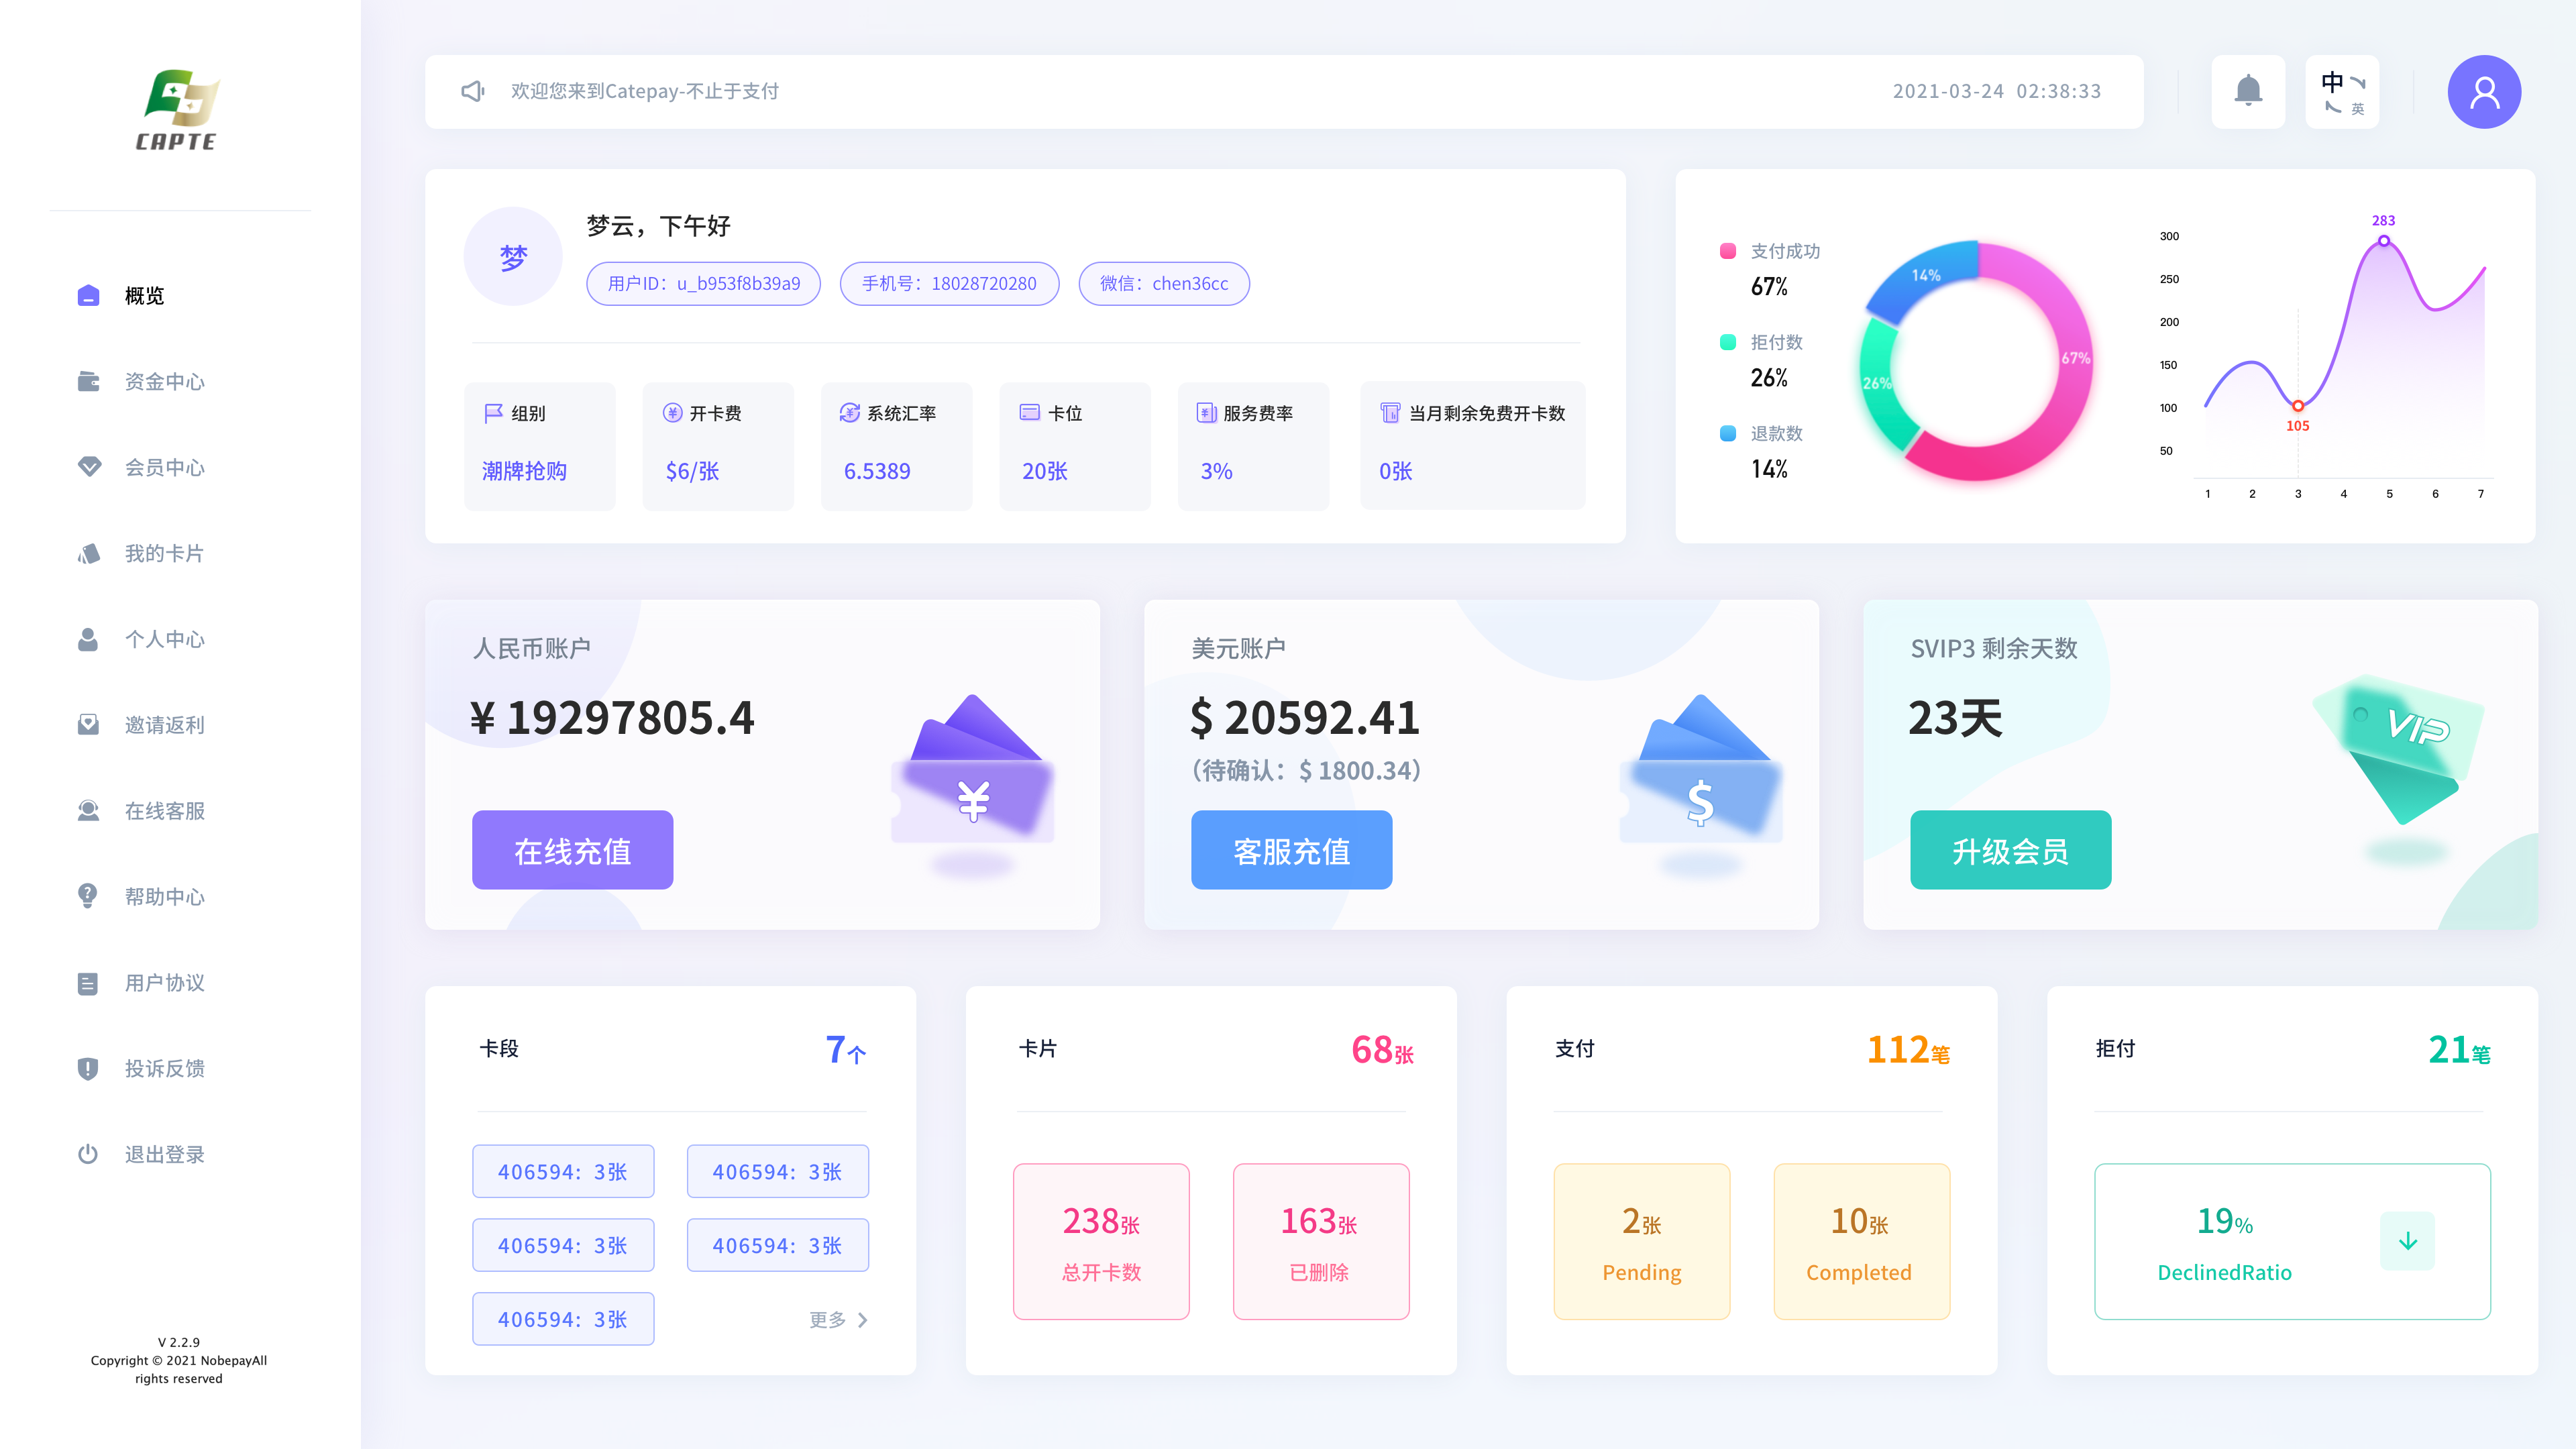Click the announcement speaker icon
Screen dimensions: 2576x1449
pyautogui.click(x=472, y=91)
